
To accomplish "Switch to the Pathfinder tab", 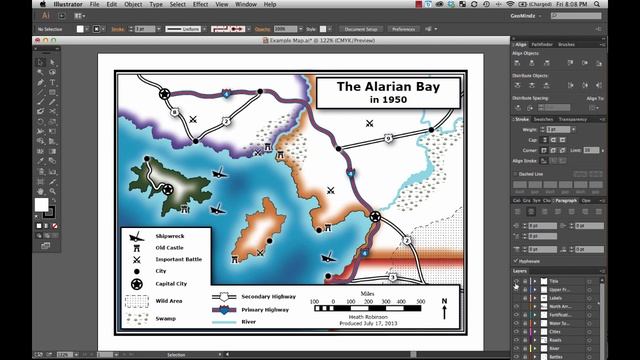I will pyautogui.click(x=542, y=44).
